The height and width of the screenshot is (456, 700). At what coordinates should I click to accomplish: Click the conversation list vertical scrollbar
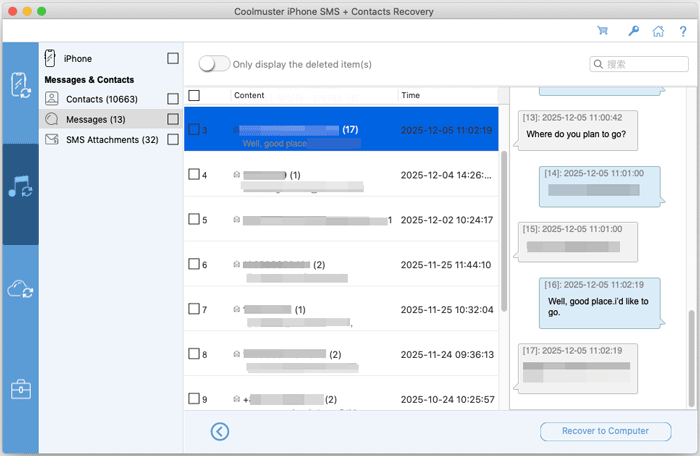click(504, 231)
